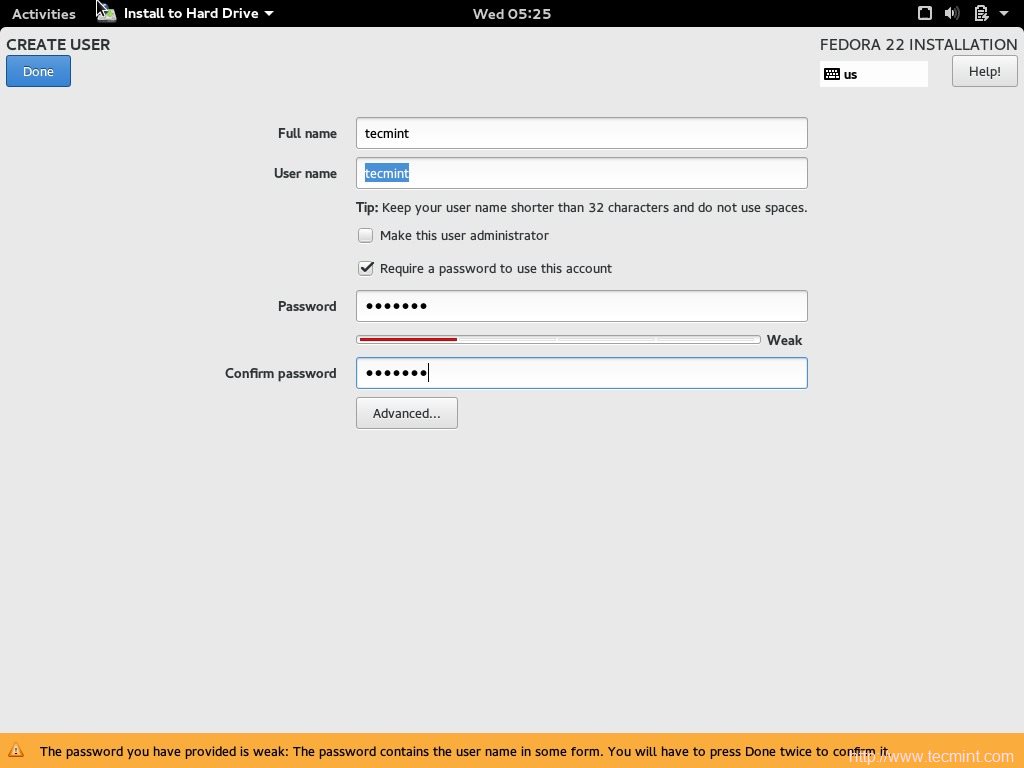Uncheck Require a password checkbox

[x=366, y=268]
